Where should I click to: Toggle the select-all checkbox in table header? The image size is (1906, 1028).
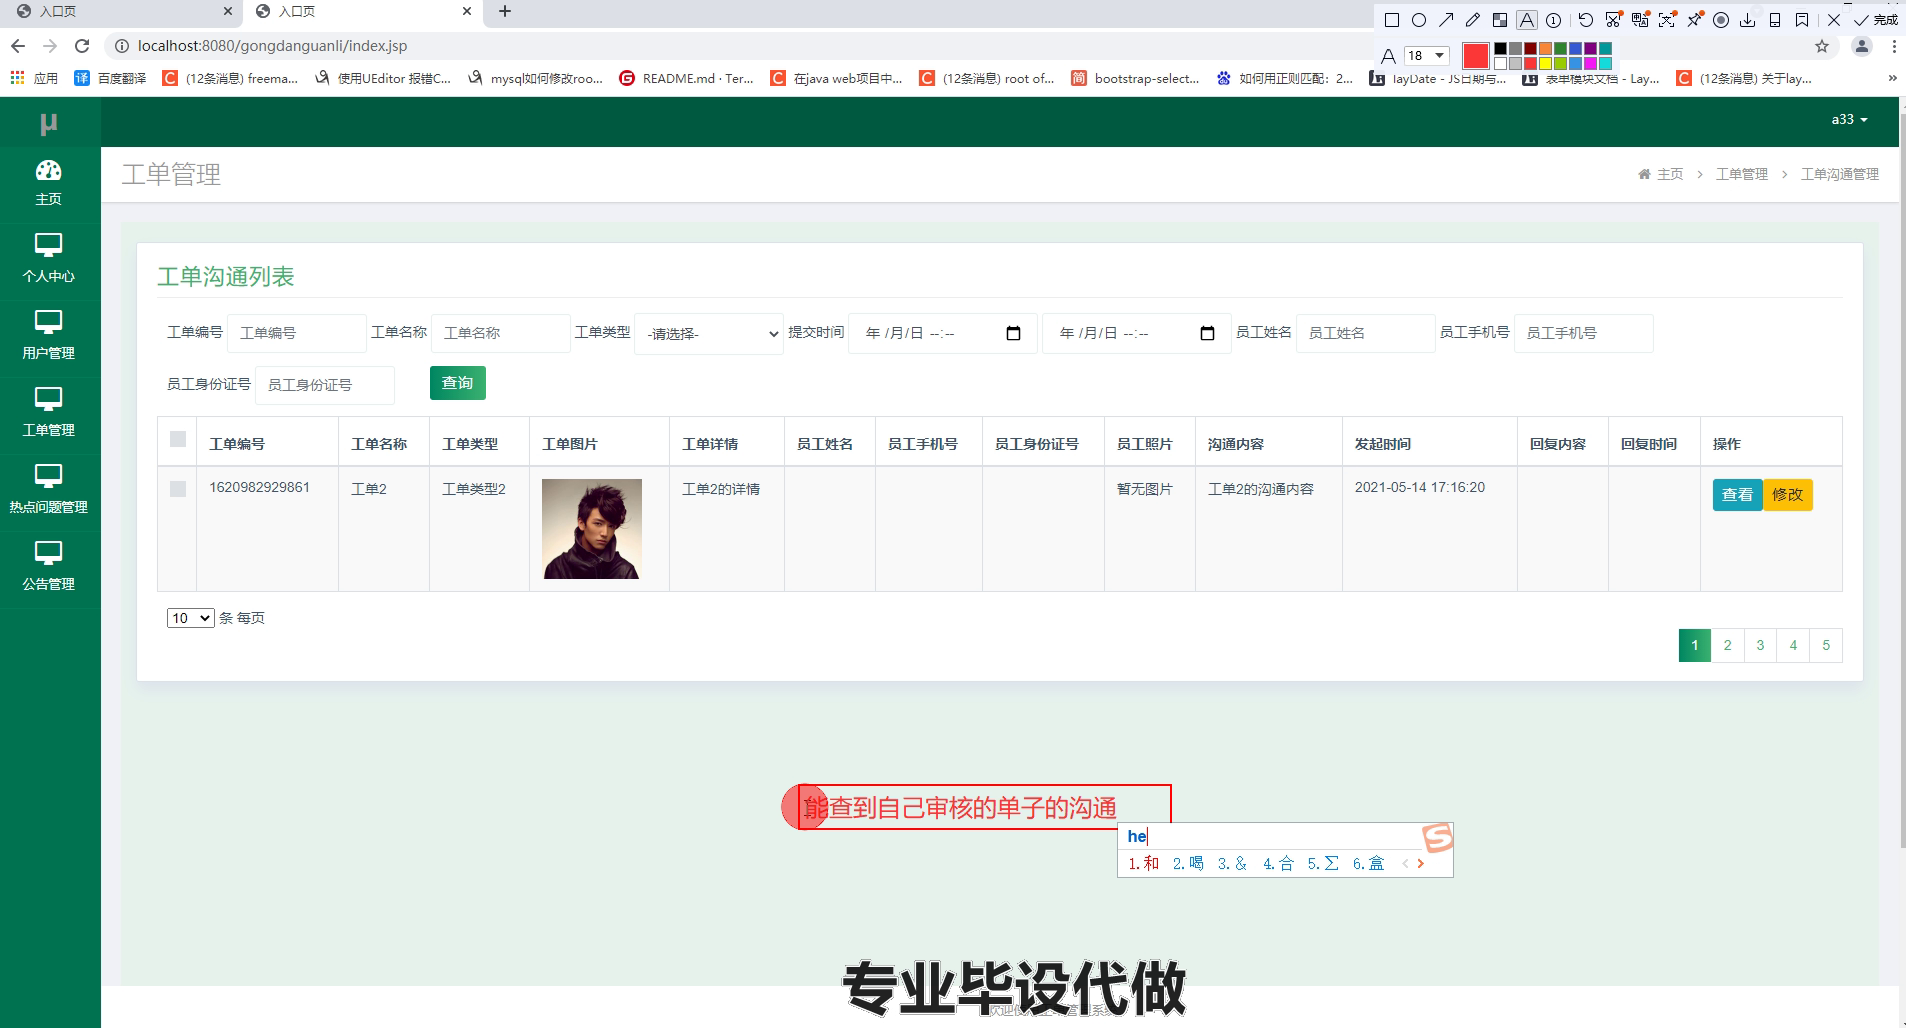(178, 439)
